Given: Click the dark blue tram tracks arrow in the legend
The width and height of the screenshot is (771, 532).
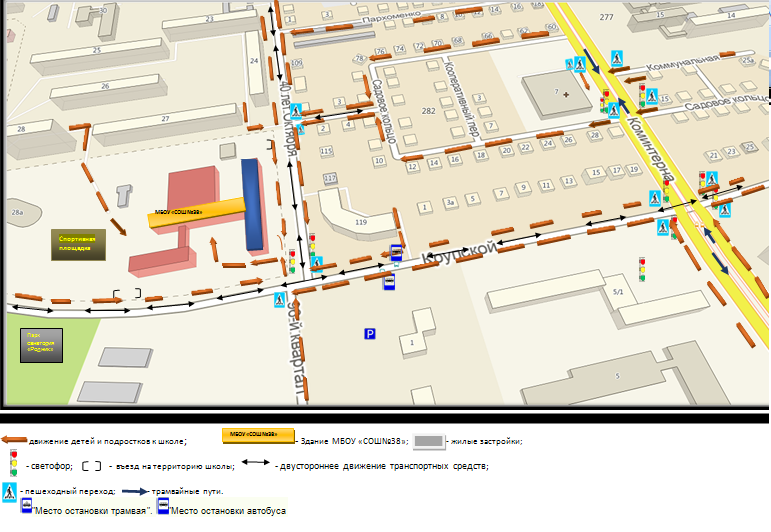Looking at the screenshot, I should [x=135, y=491].
